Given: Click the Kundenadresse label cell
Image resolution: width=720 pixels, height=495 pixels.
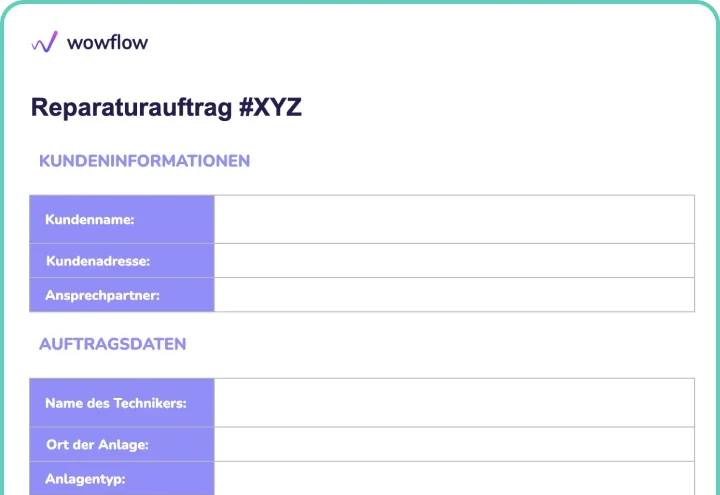Looking at the screenshot, I should pyautogui.click(x=122, y=261).
